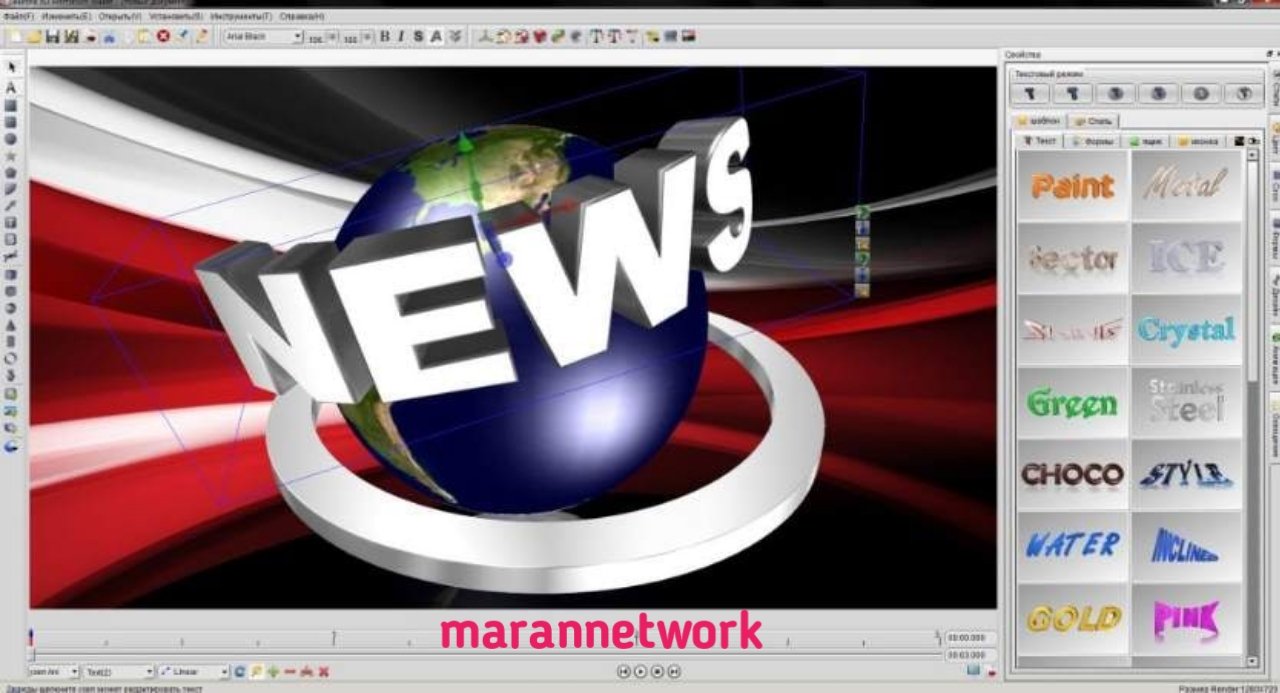1280x693 pixels.
Task: Toggle Bold 'B' formatting
Action: coord(386,36)
